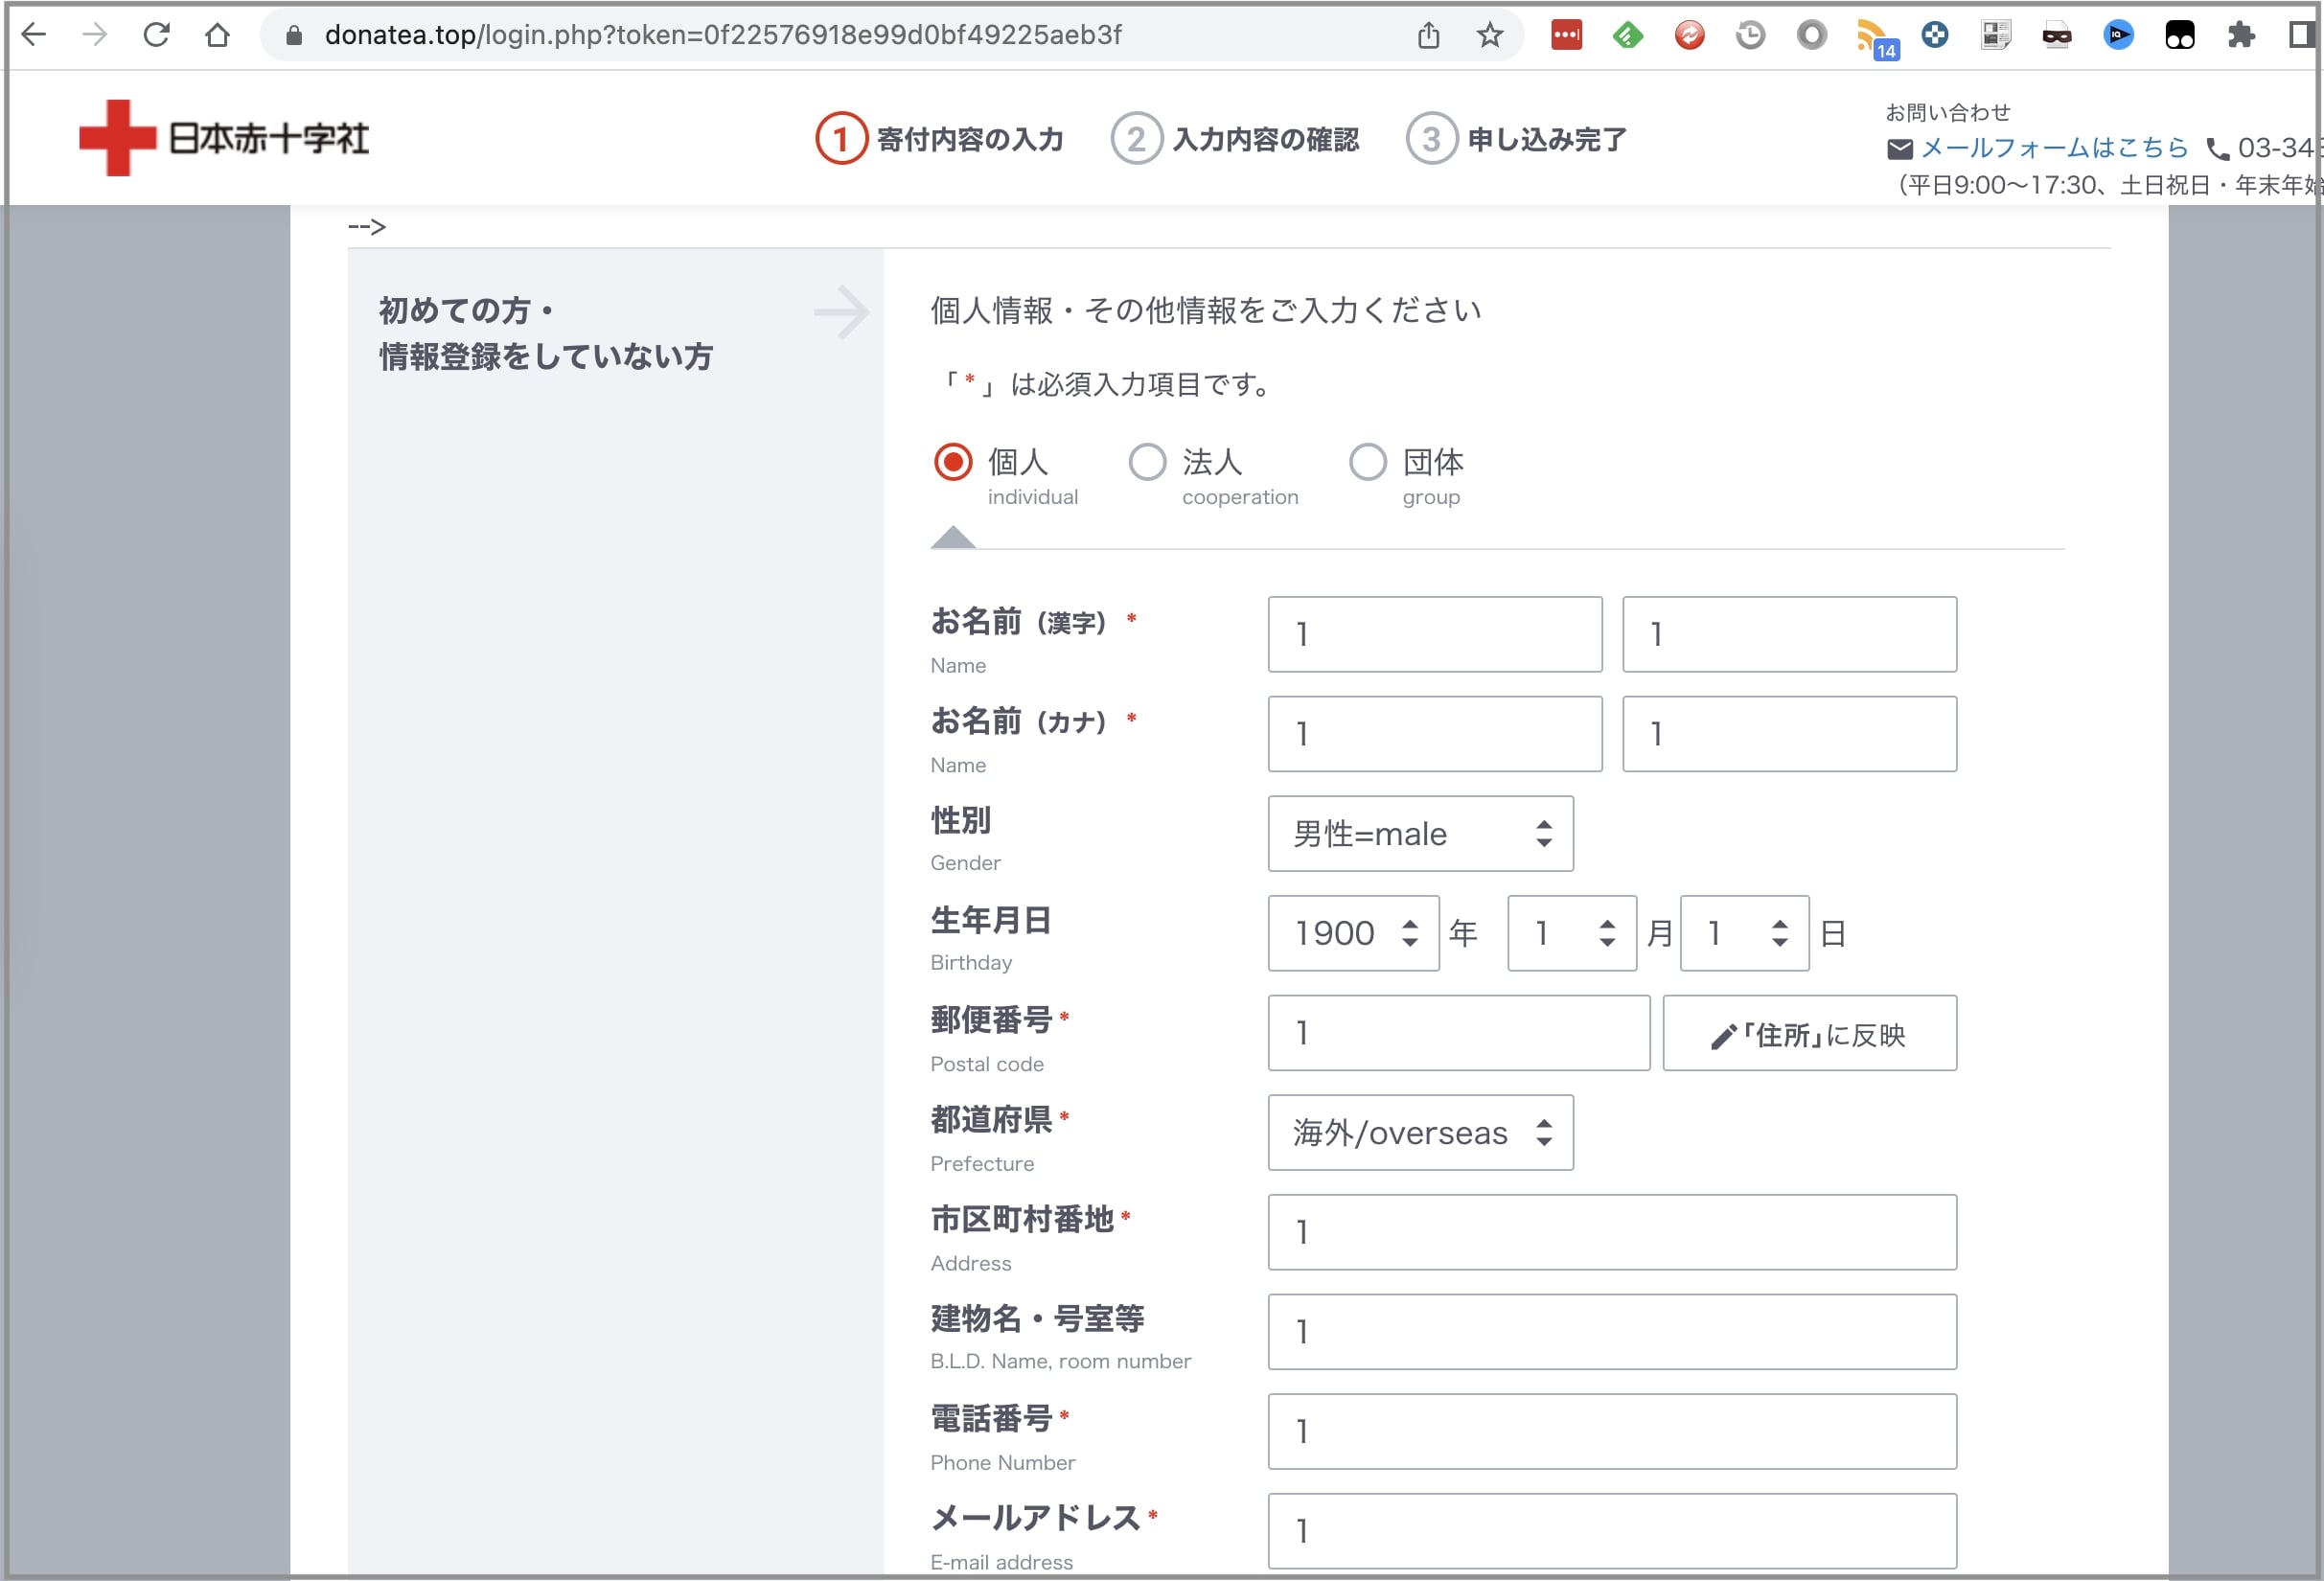Open the 都道府県 prefecture dropdown

pos(1419,1132)
